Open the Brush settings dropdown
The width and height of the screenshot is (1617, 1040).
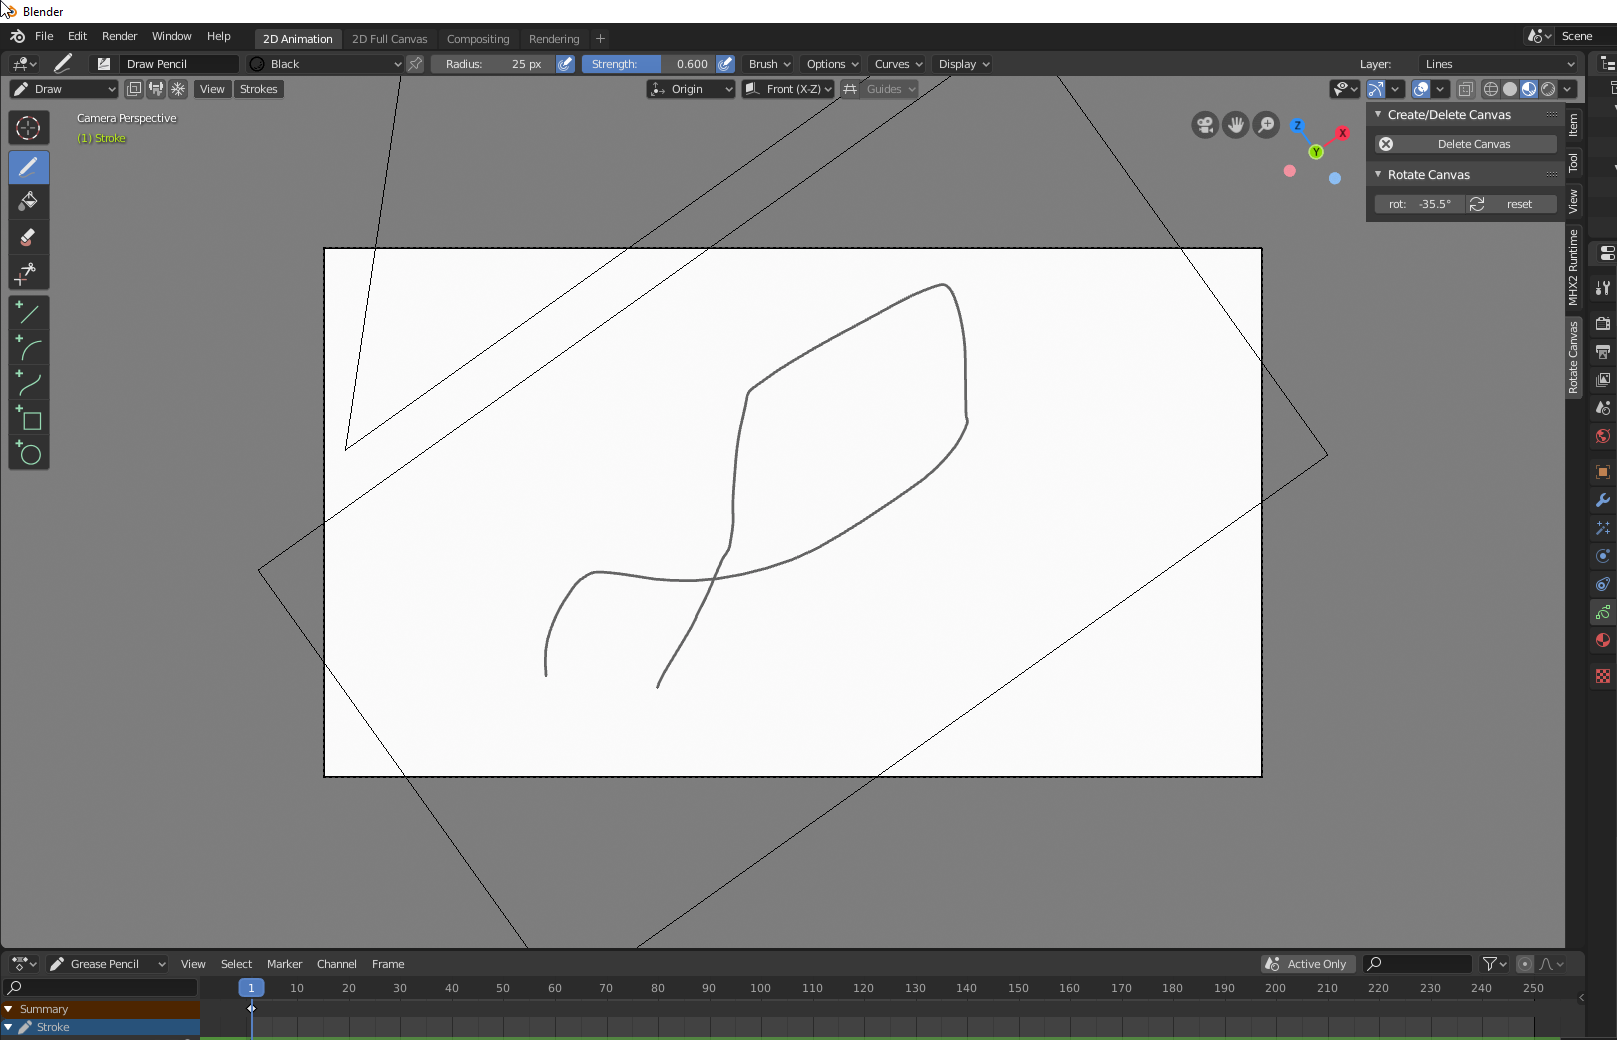769,64
